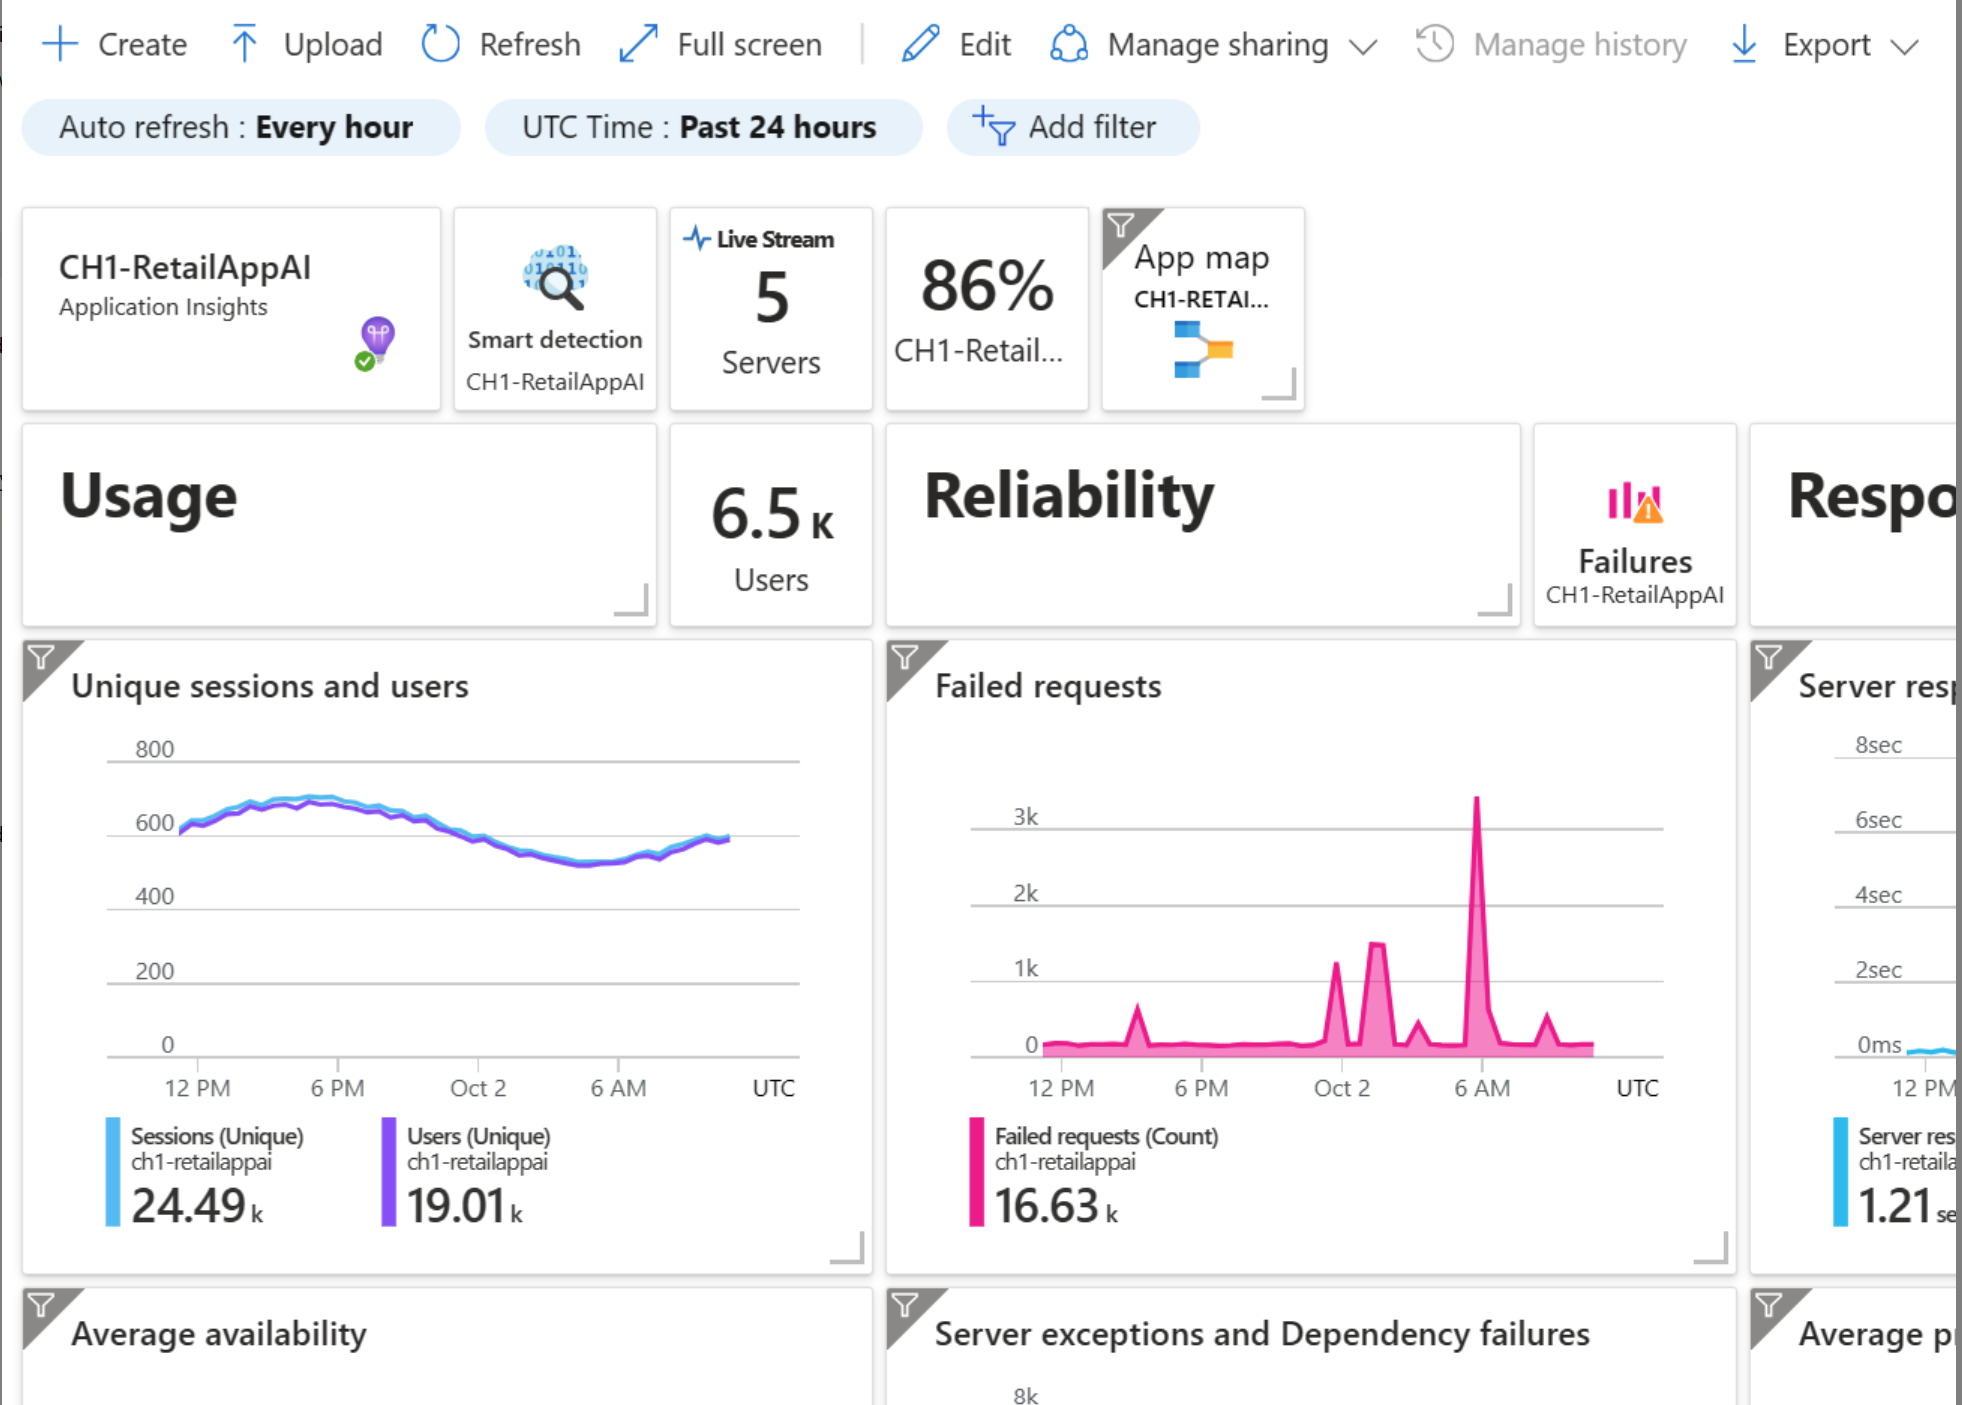
Task: Expand the Manage sharing dropdown chevron
Action: (1363, 46)
